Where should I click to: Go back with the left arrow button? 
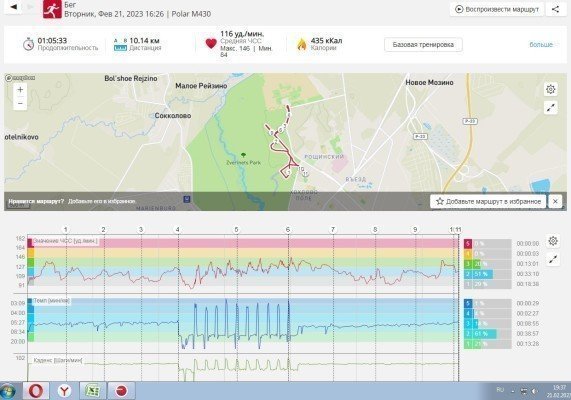tap(13, 7)
